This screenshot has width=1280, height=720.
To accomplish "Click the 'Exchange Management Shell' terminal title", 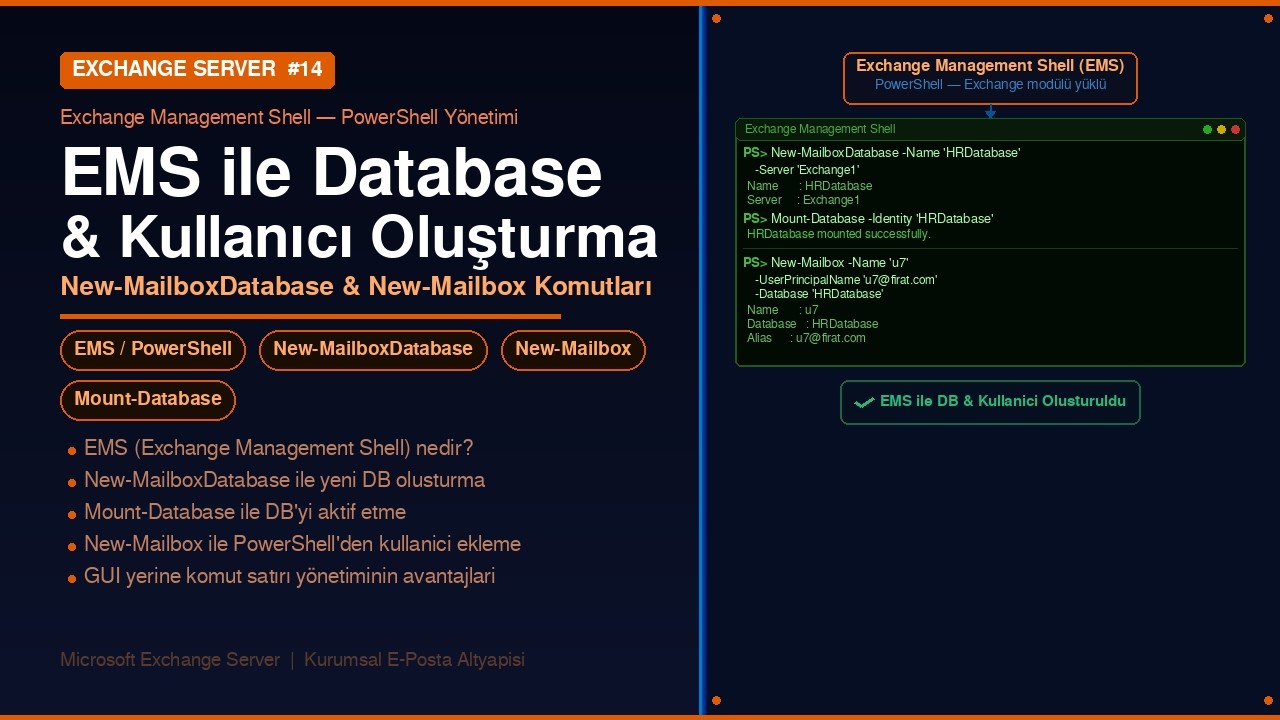I will [820, 129].
